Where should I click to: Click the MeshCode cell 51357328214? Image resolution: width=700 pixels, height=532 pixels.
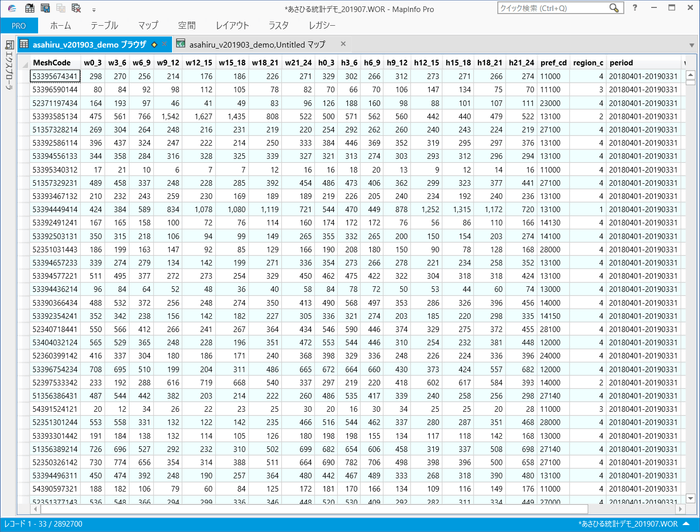(55, 130)
